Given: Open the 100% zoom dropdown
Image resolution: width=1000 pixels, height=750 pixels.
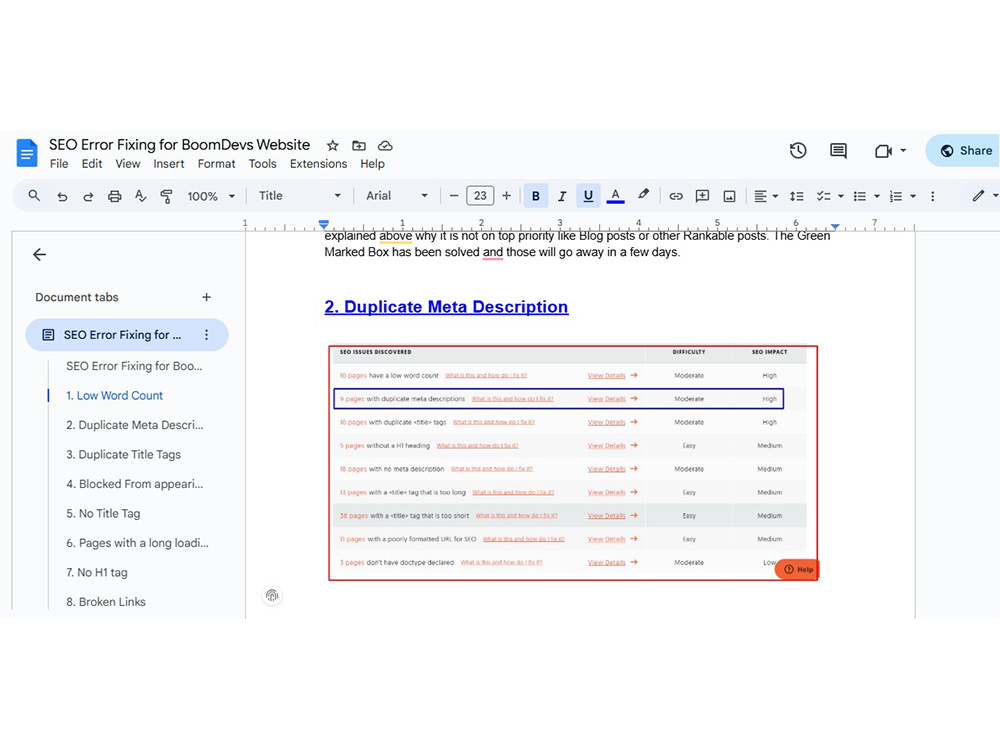Looking at the screenshot, I should pyautogui.click(x=211, y=196).
